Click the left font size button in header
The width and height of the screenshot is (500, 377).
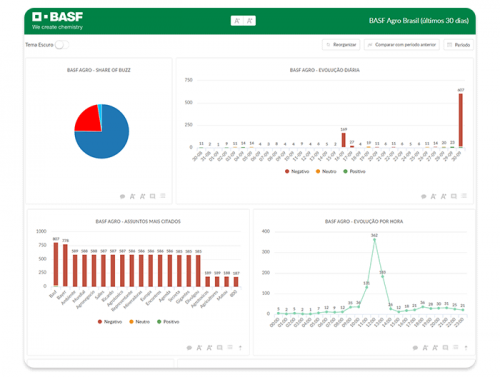tap(237, 21)
